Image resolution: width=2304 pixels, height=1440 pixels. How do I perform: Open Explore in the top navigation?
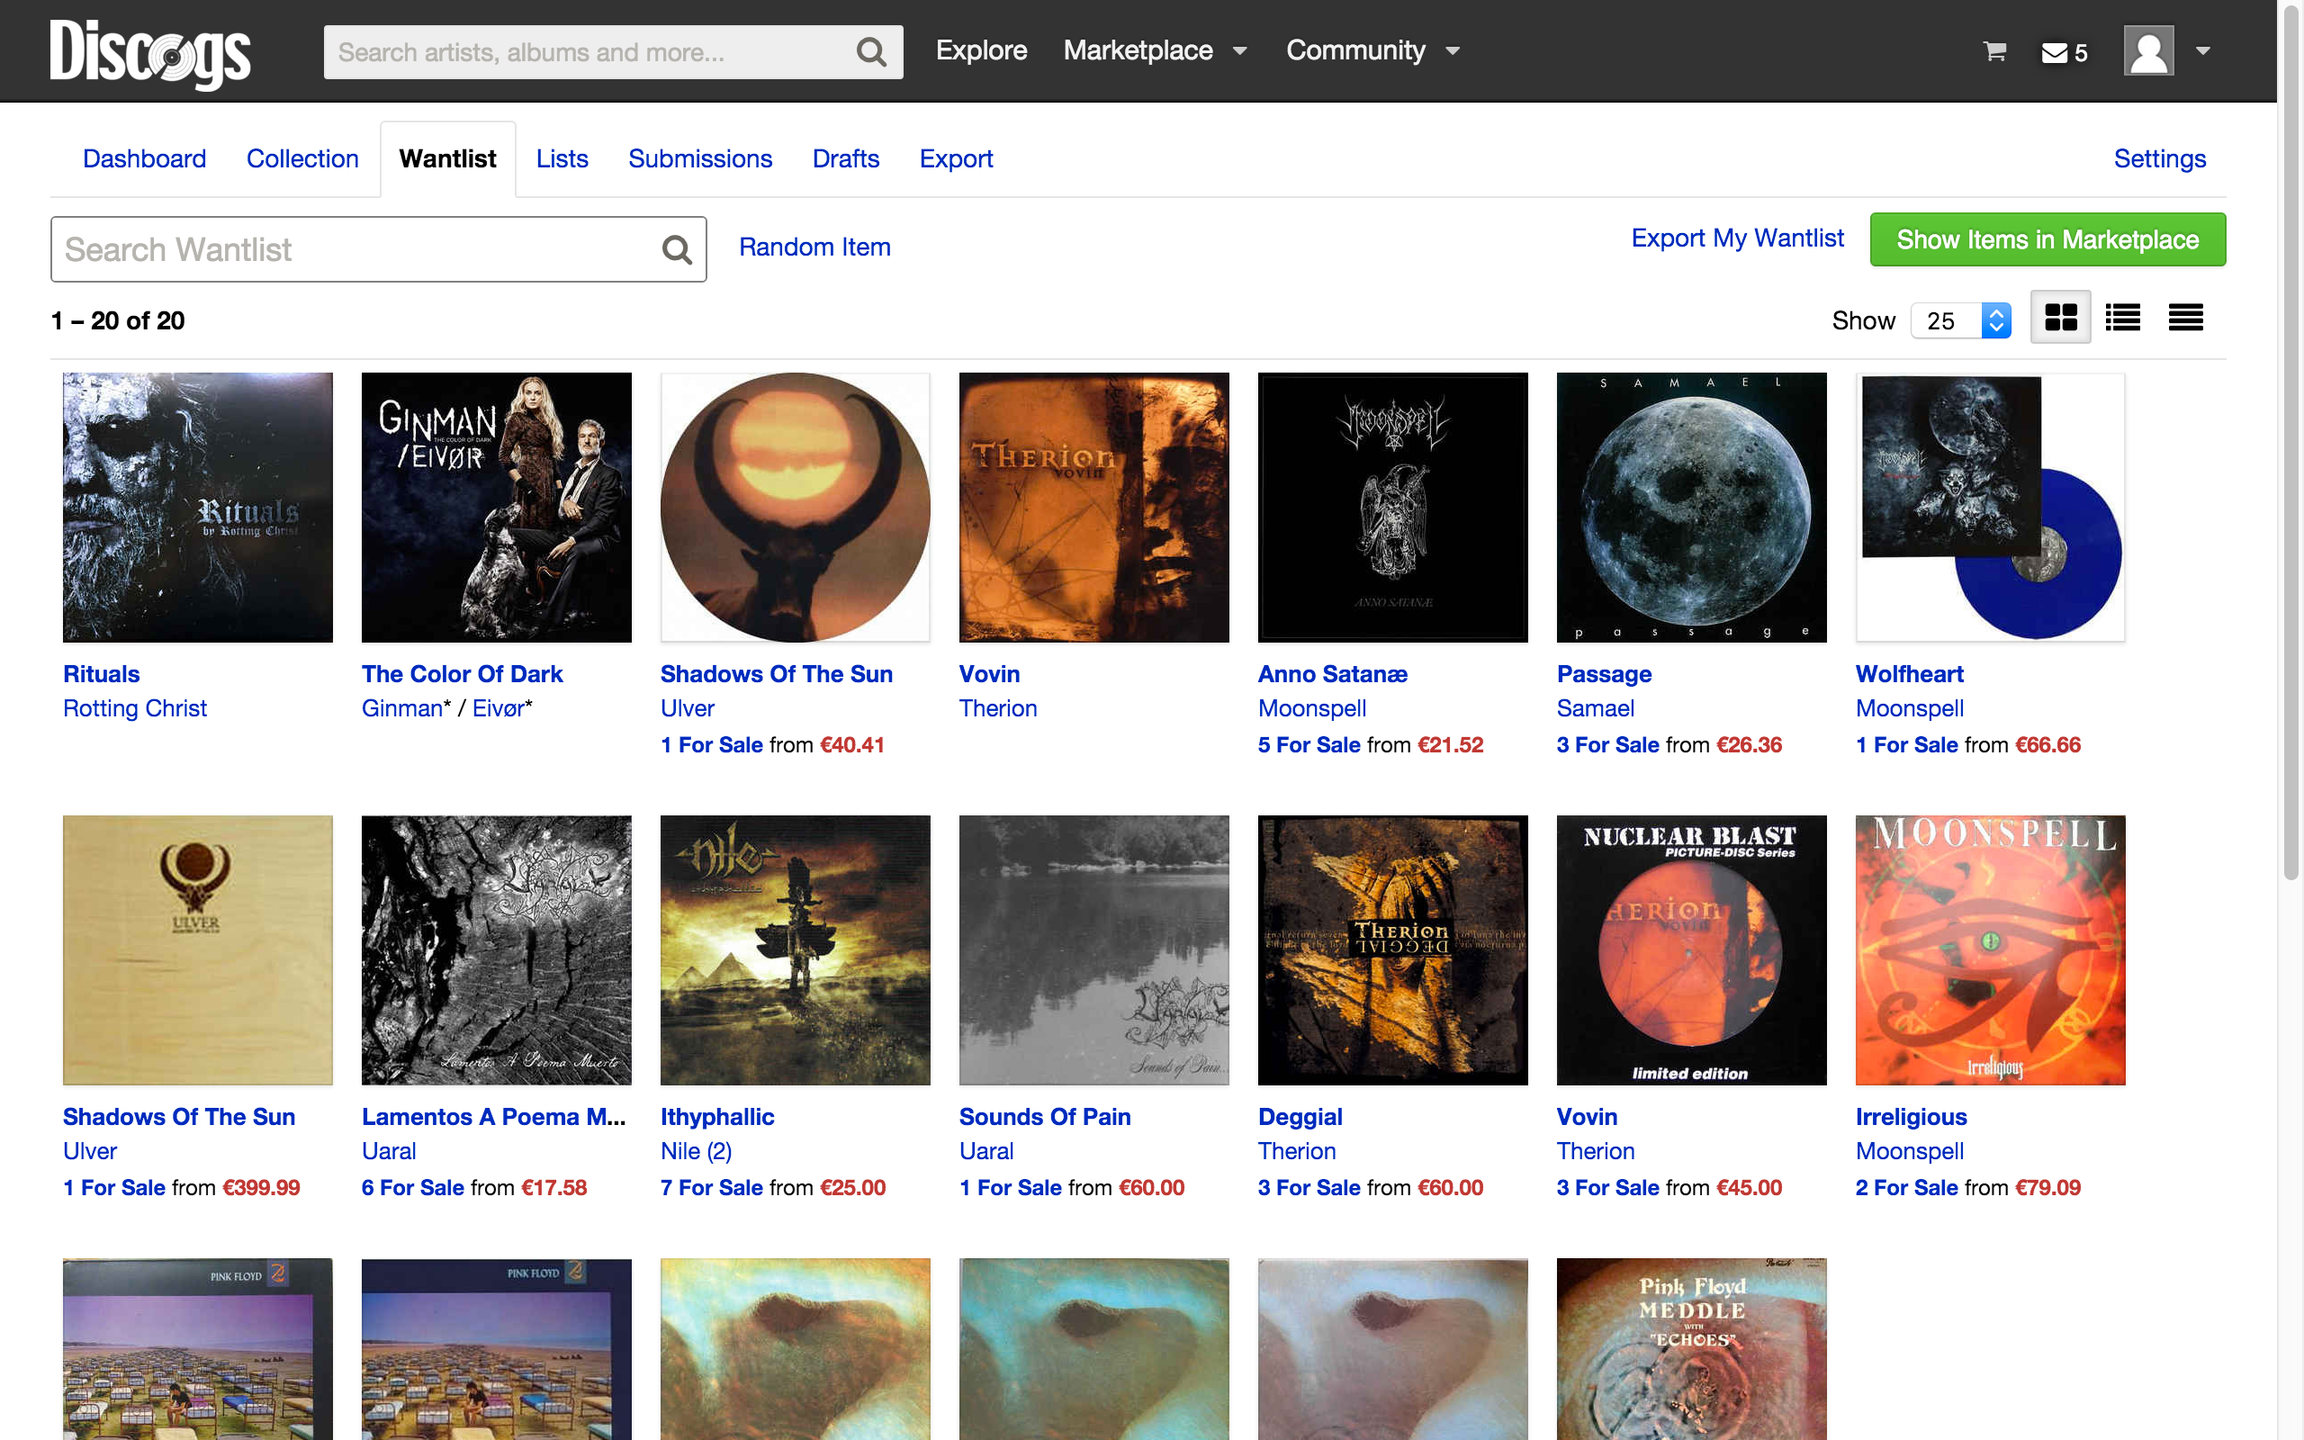click(981, 50)
